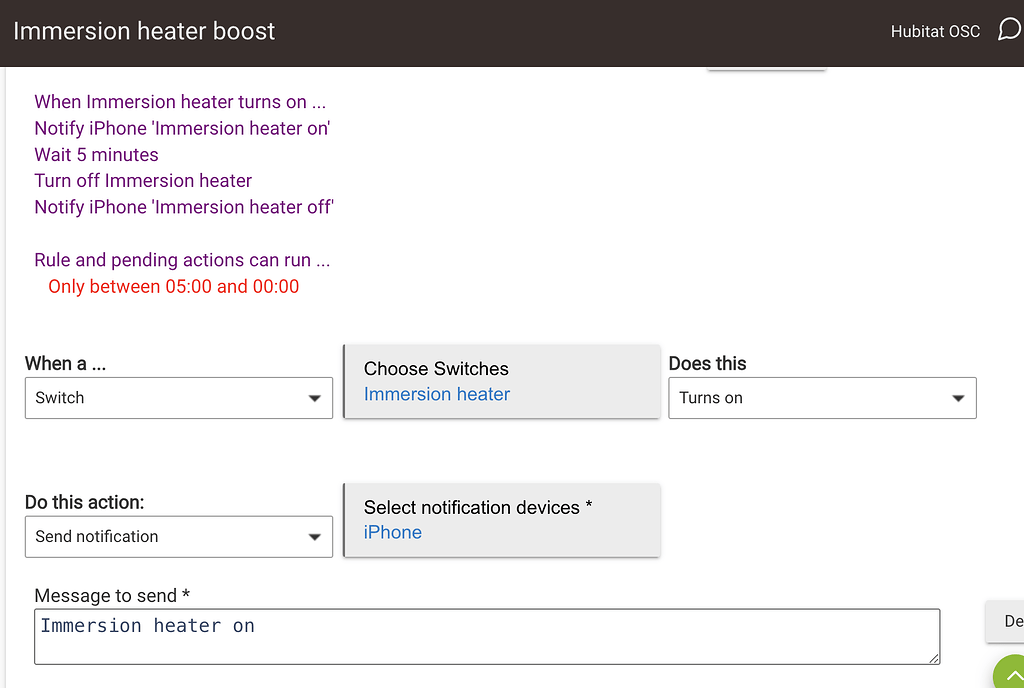This screenshot has width=1024, height=688.
Task: Click the green scroll-to-top arrow button
Action: pyautogui.click(x=1009, y=674)
